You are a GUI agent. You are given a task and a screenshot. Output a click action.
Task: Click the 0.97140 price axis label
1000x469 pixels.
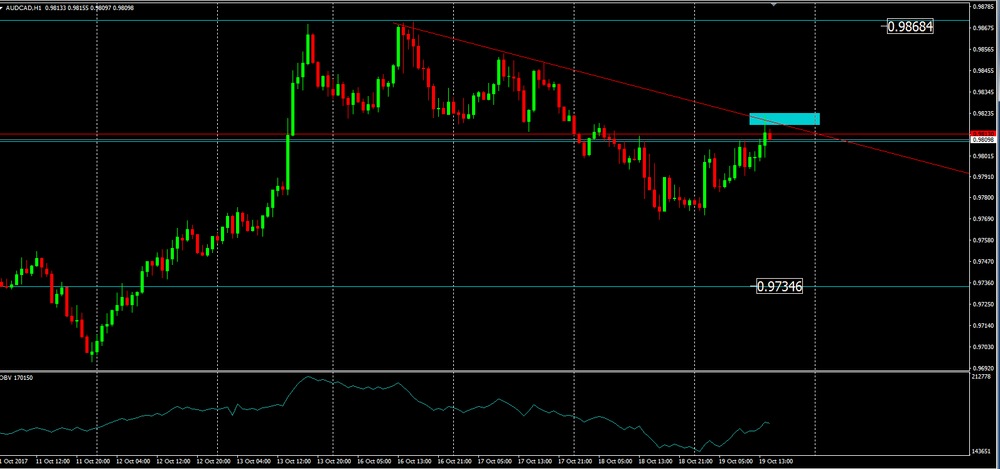(982, 325)
